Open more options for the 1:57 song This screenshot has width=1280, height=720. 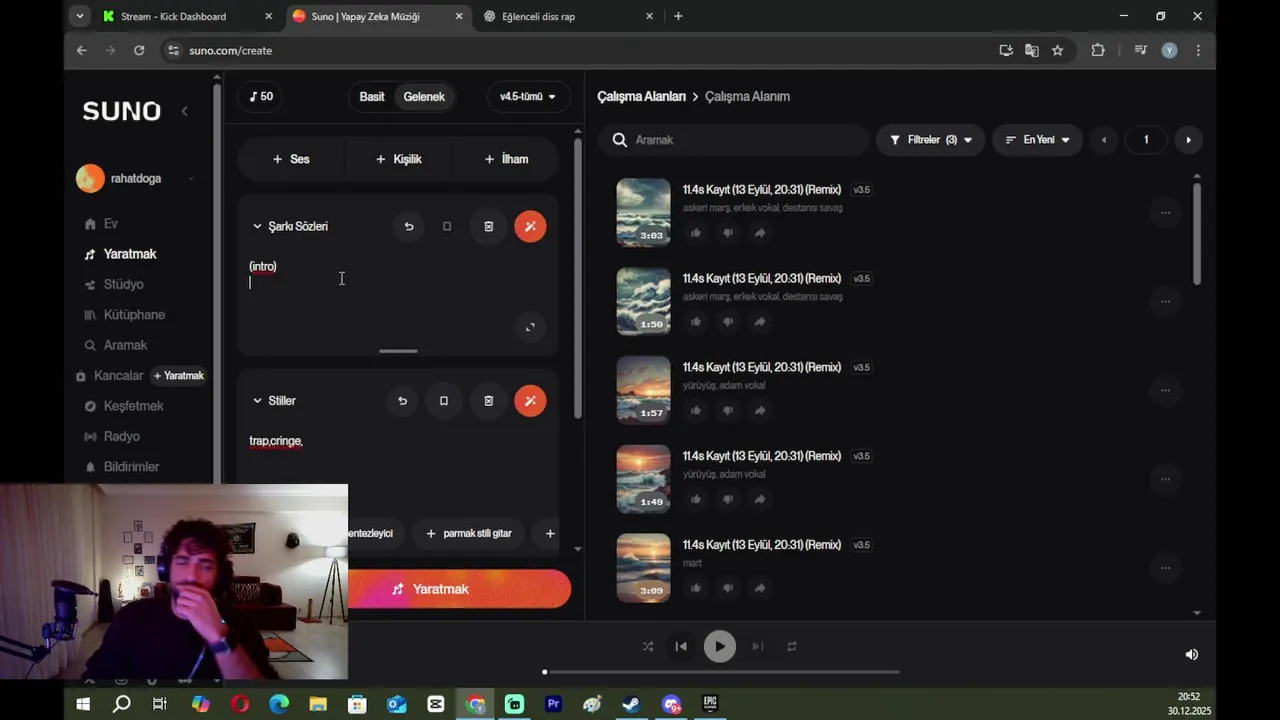(1165, 390)
